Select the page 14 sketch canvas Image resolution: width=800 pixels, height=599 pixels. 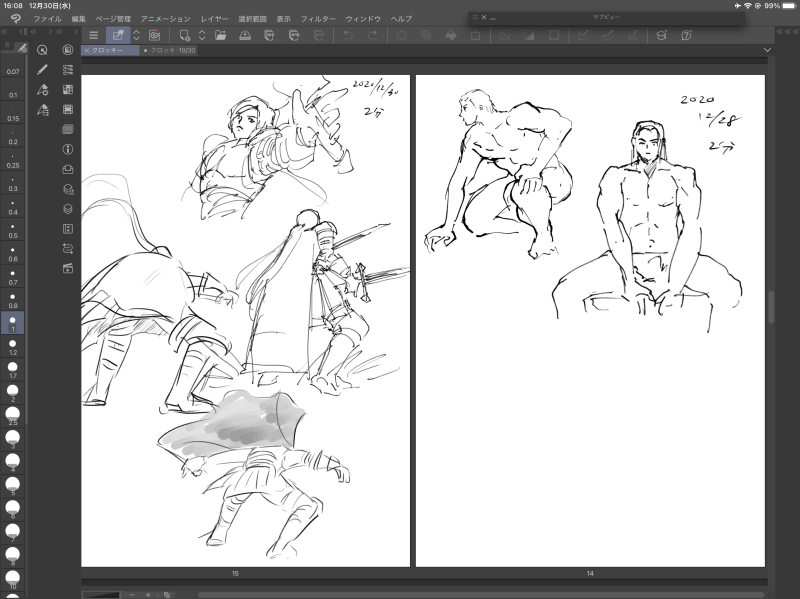click(590, 321)
